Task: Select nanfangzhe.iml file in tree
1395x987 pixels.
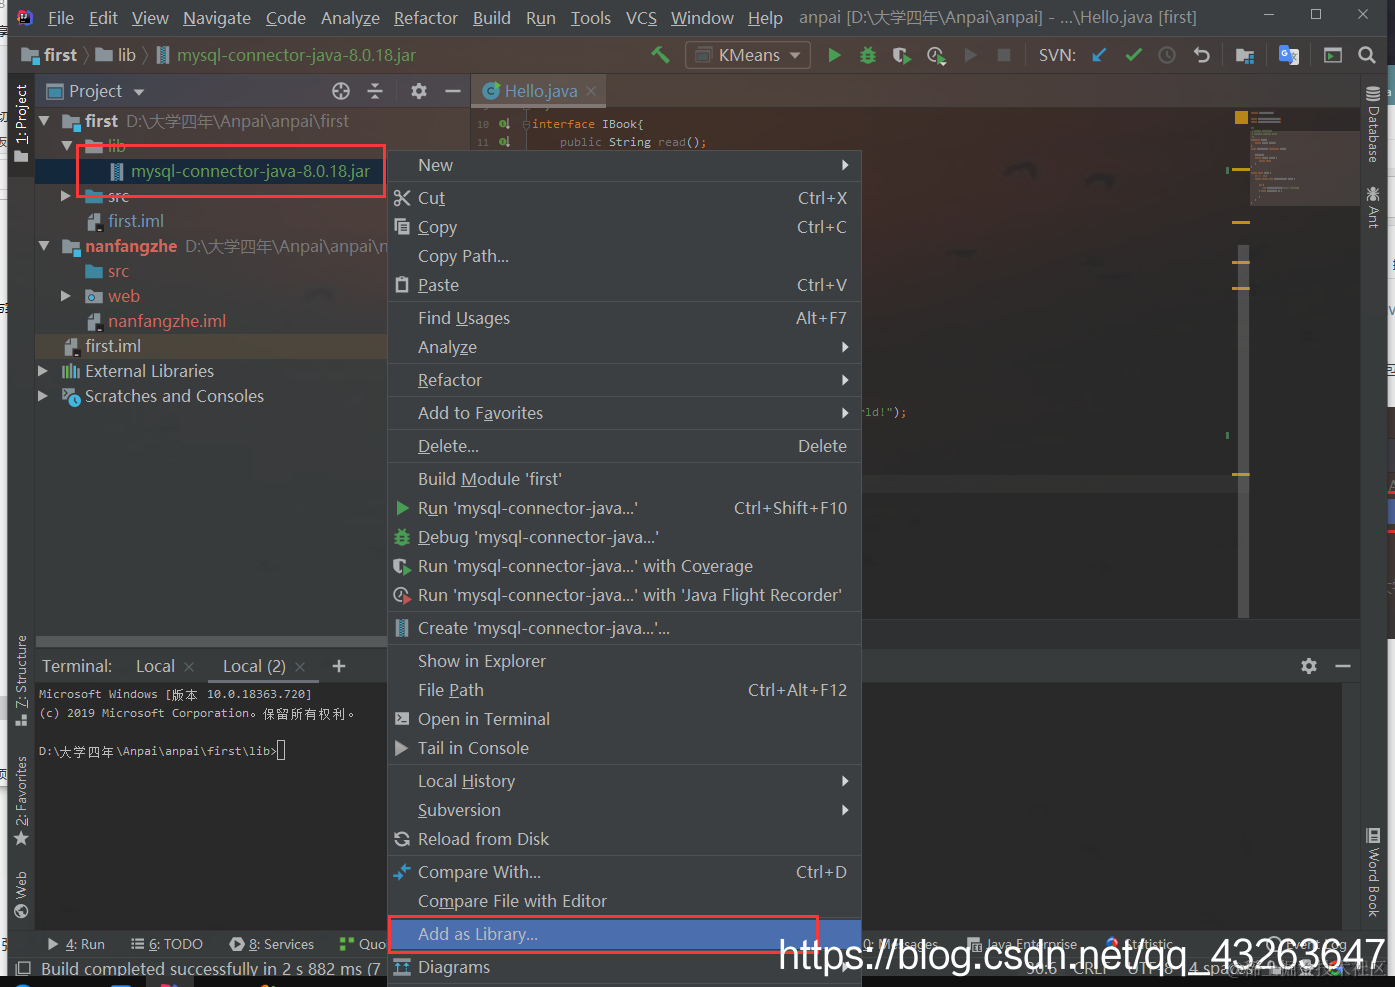Action: coord(167,321)
